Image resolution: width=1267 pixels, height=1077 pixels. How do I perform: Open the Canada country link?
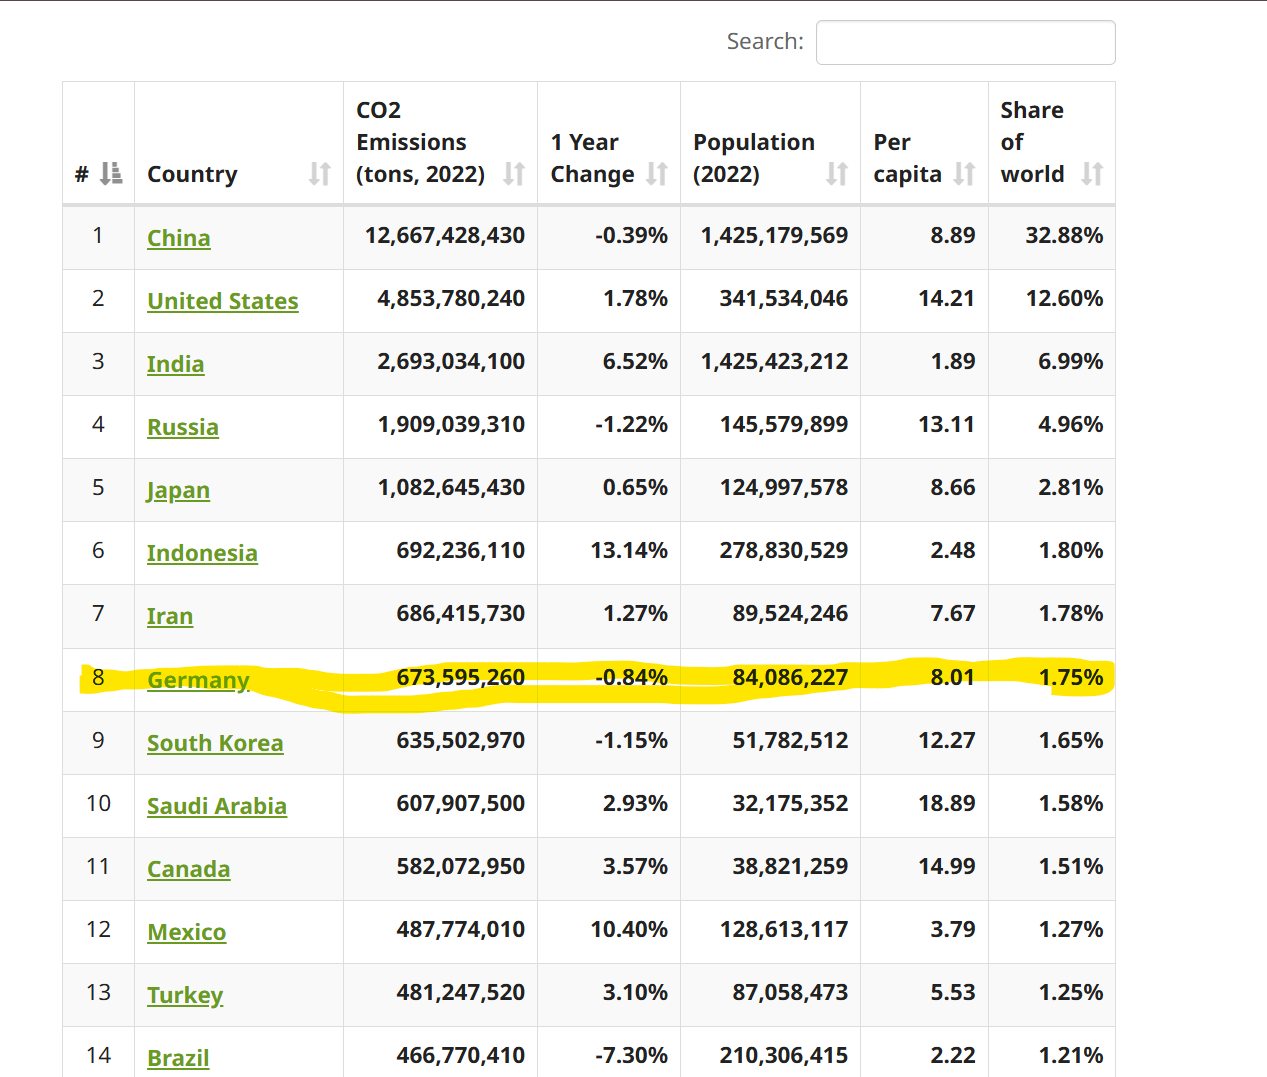(x=189, y=869)
